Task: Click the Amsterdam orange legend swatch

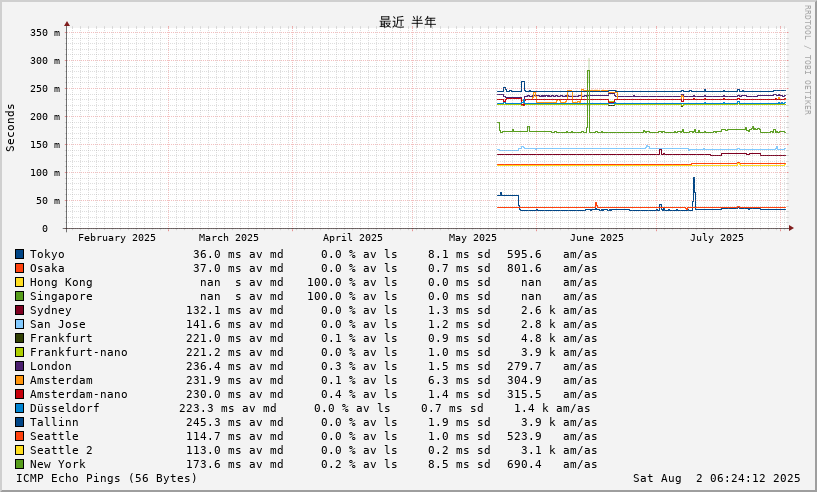Action: click(x=19, y=380)
